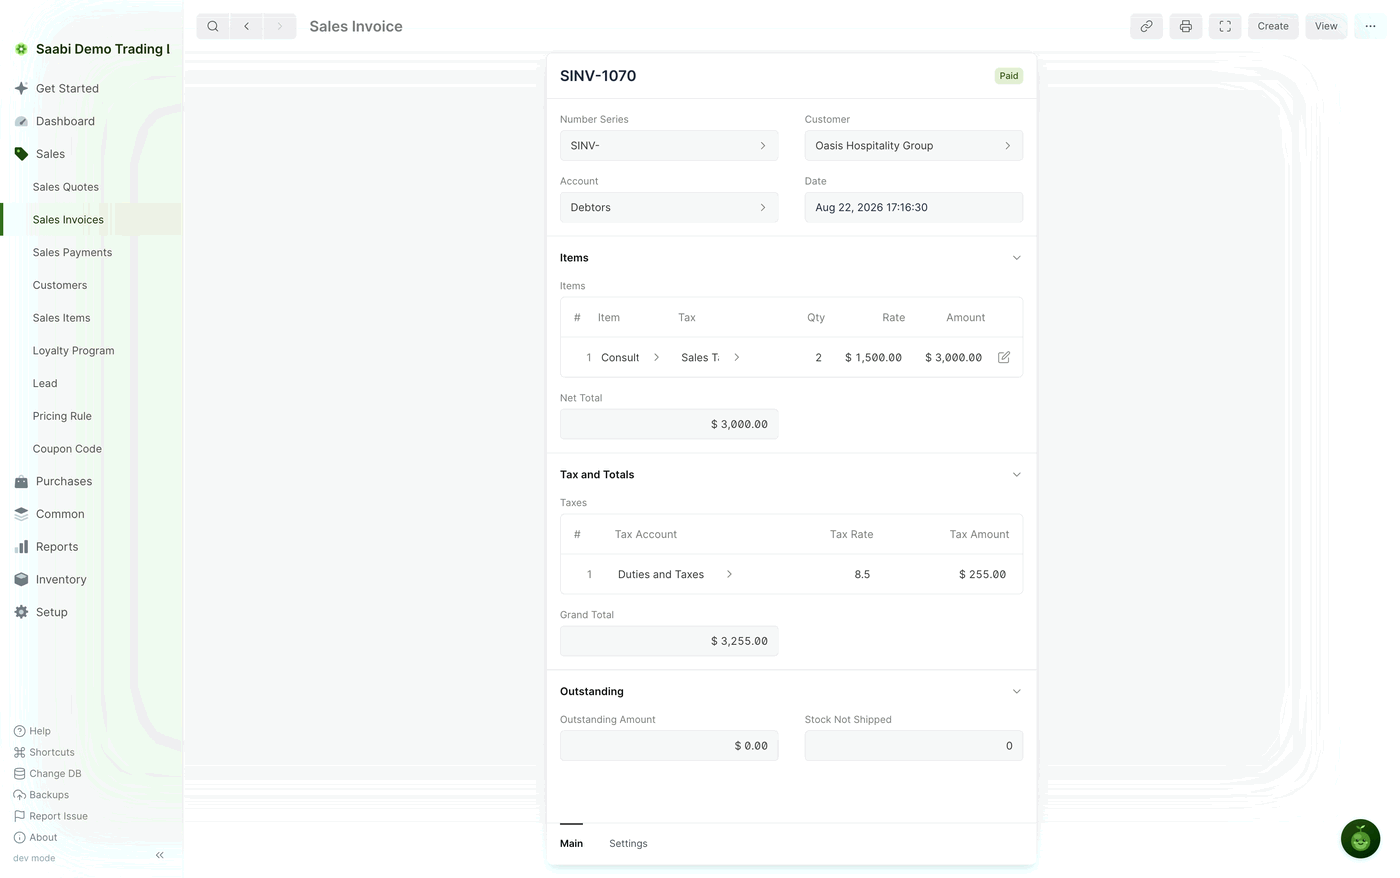Open the Setup section
The width and height of the screenshot is (1400, 878).
[x=52, y=612]
